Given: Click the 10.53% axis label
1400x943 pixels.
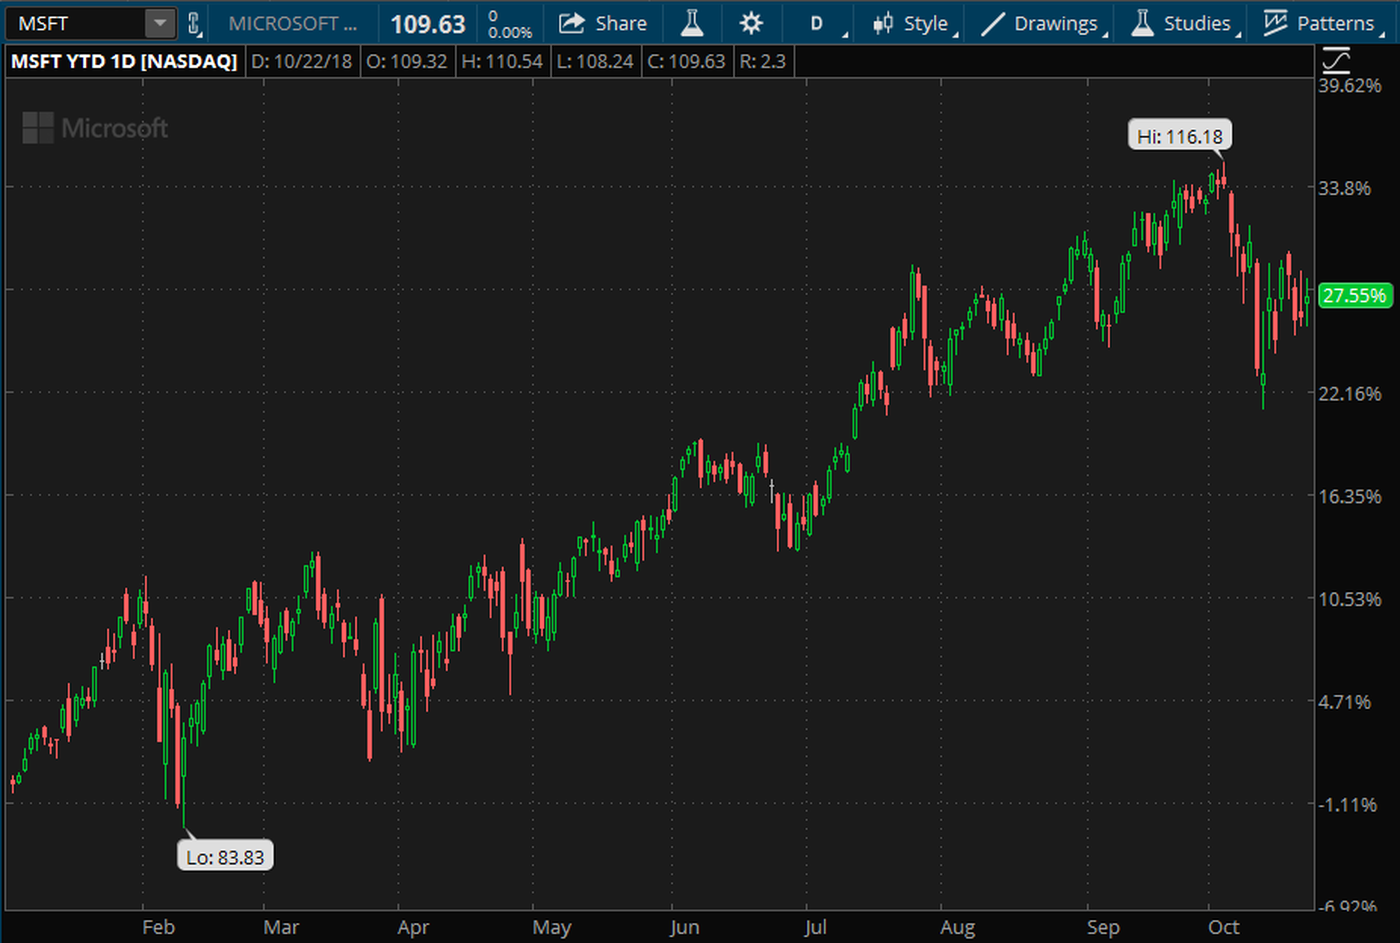Looking at the screenshot, I should point(1349,599).
